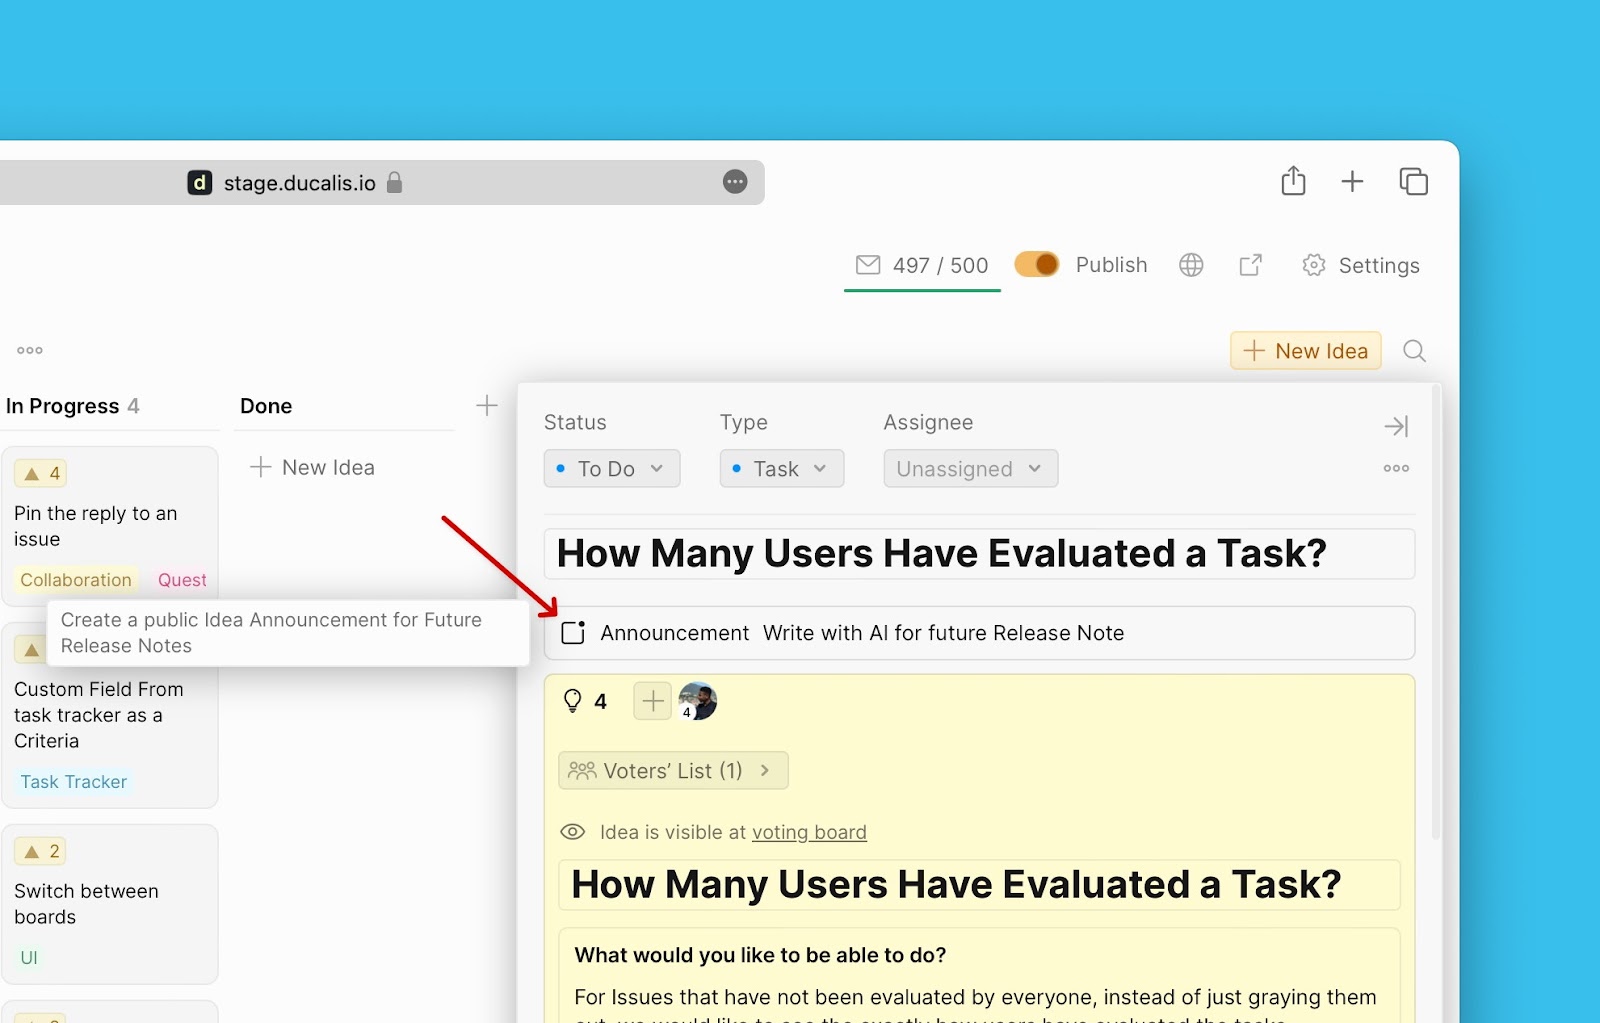
Task: Open the To Do status dropdown
Action: (x=612, y=469)
